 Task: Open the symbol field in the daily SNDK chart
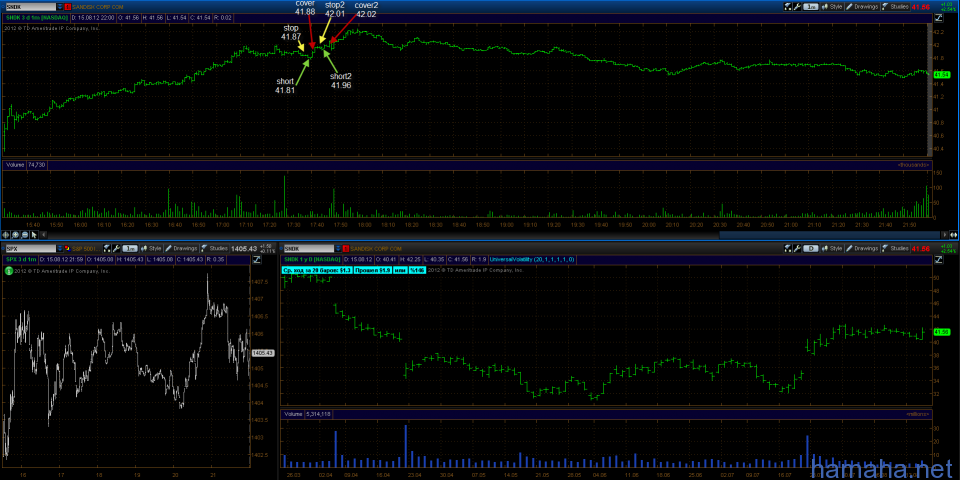[309, 249]
